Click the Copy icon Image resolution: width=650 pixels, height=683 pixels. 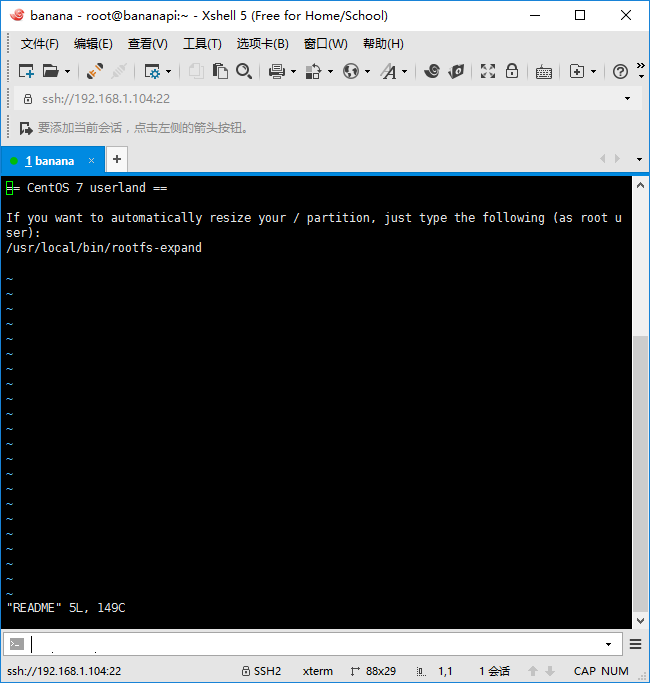(x=196, y=71)
